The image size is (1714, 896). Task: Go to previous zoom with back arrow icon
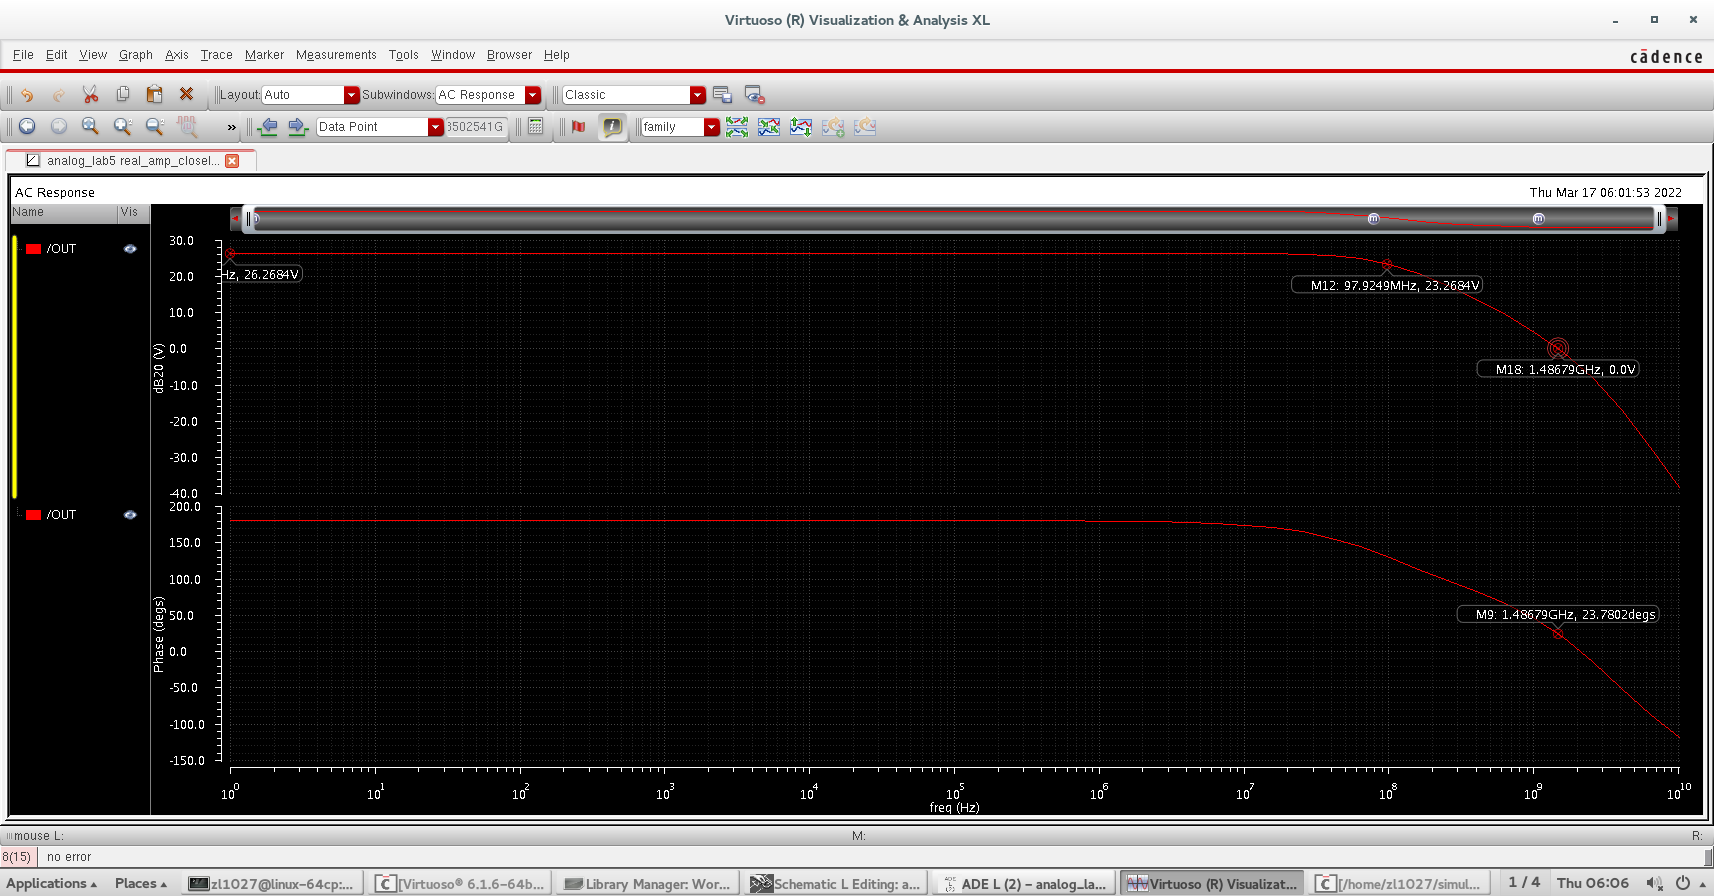(27, 126)
